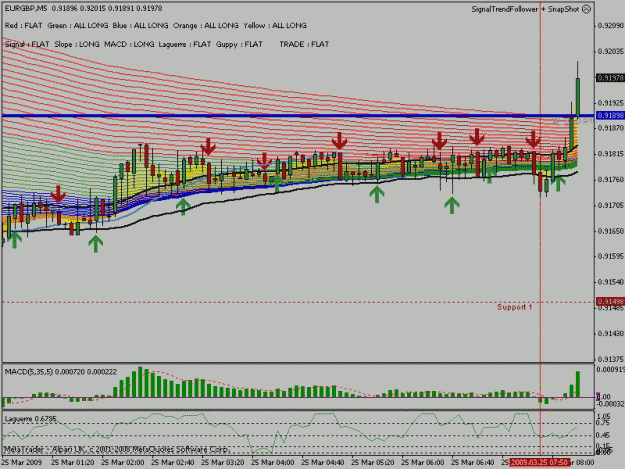Click the 'MACD : LONG' indicator text
This screenshot has width=625, height=469.
point(129,44)
